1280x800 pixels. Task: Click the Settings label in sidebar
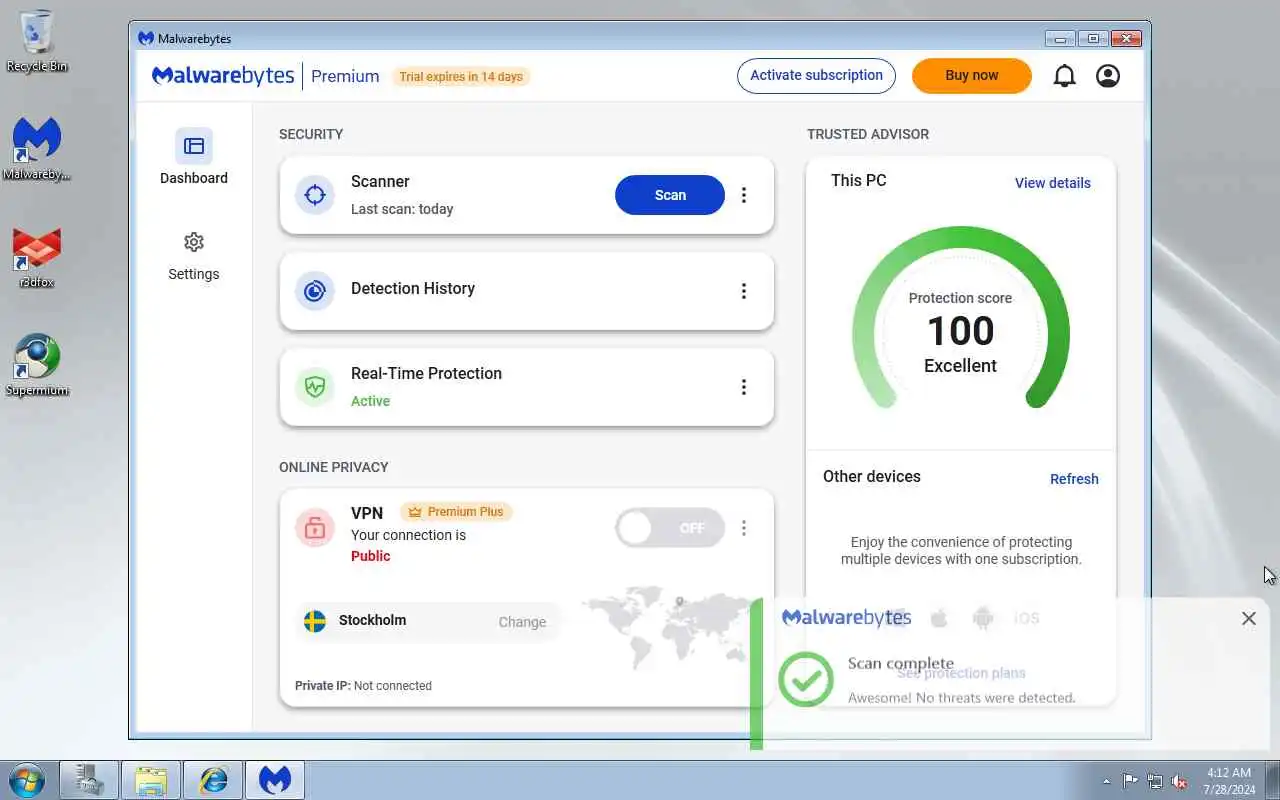[194, 274]
